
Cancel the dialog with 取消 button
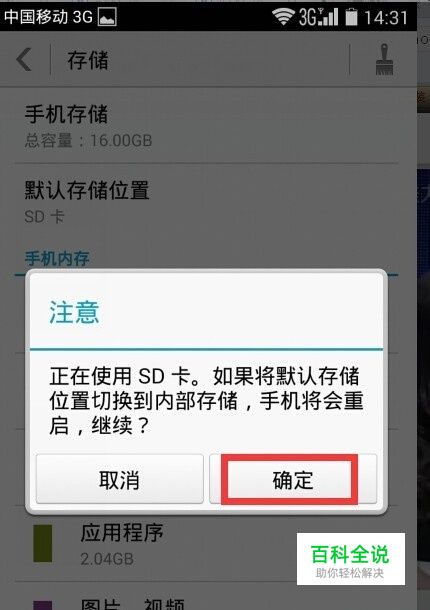[x=119, y=479]
